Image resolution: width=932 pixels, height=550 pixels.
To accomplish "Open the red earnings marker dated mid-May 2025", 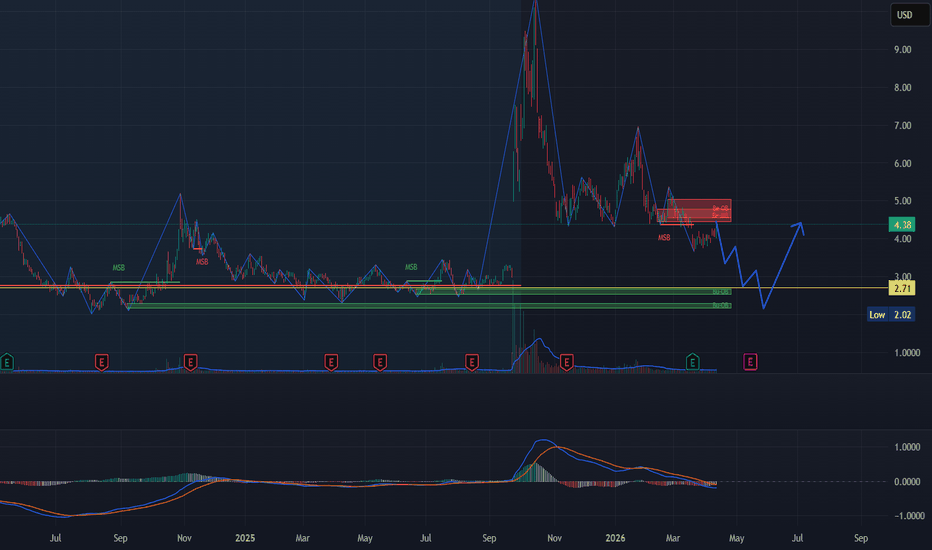I will point(380,362).
